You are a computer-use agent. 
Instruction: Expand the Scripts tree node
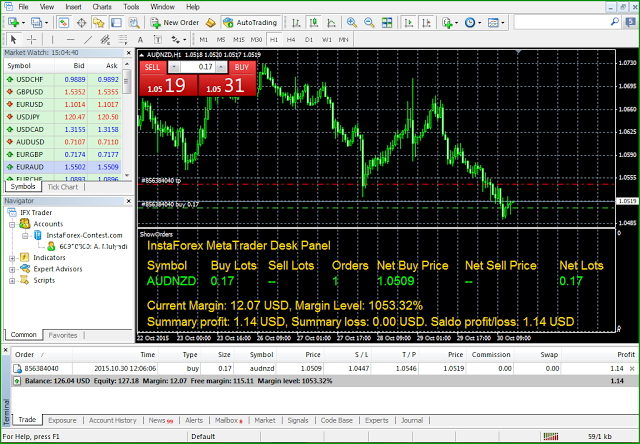pos(12,281)
